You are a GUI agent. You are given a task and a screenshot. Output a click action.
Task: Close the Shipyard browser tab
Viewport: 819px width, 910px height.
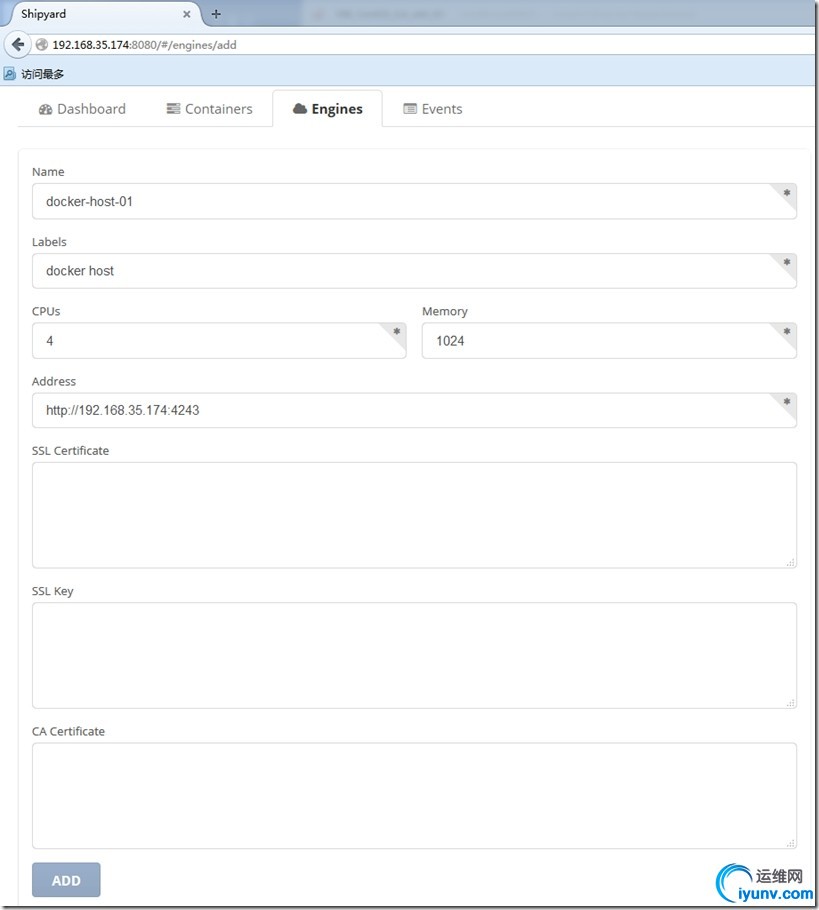[x=187, y=14]
